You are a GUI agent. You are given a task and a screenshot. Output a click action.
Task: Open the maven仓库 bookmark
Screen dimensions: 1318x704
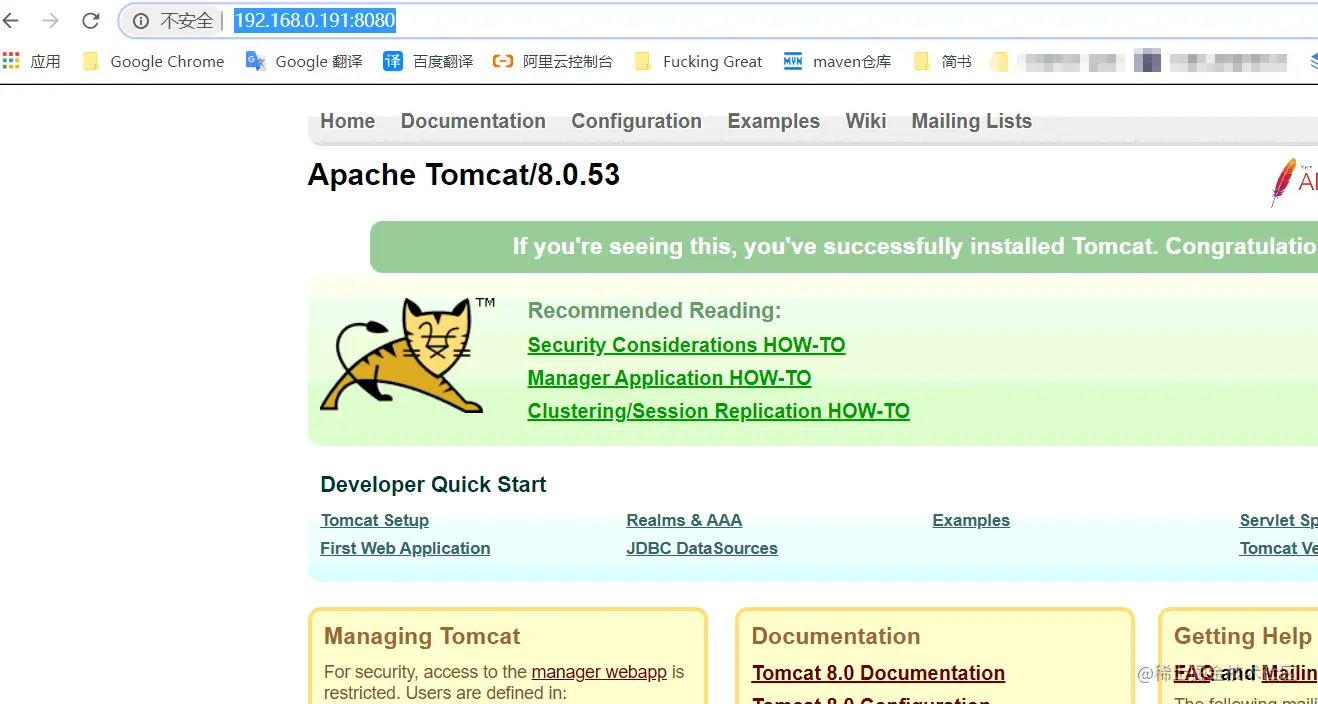pyautogui.click(x=838, y=61)
